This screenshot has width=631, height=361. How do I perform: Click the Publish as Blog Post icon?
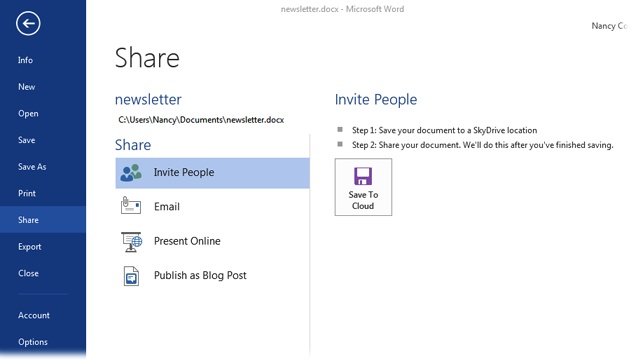(x=131, y=276)
